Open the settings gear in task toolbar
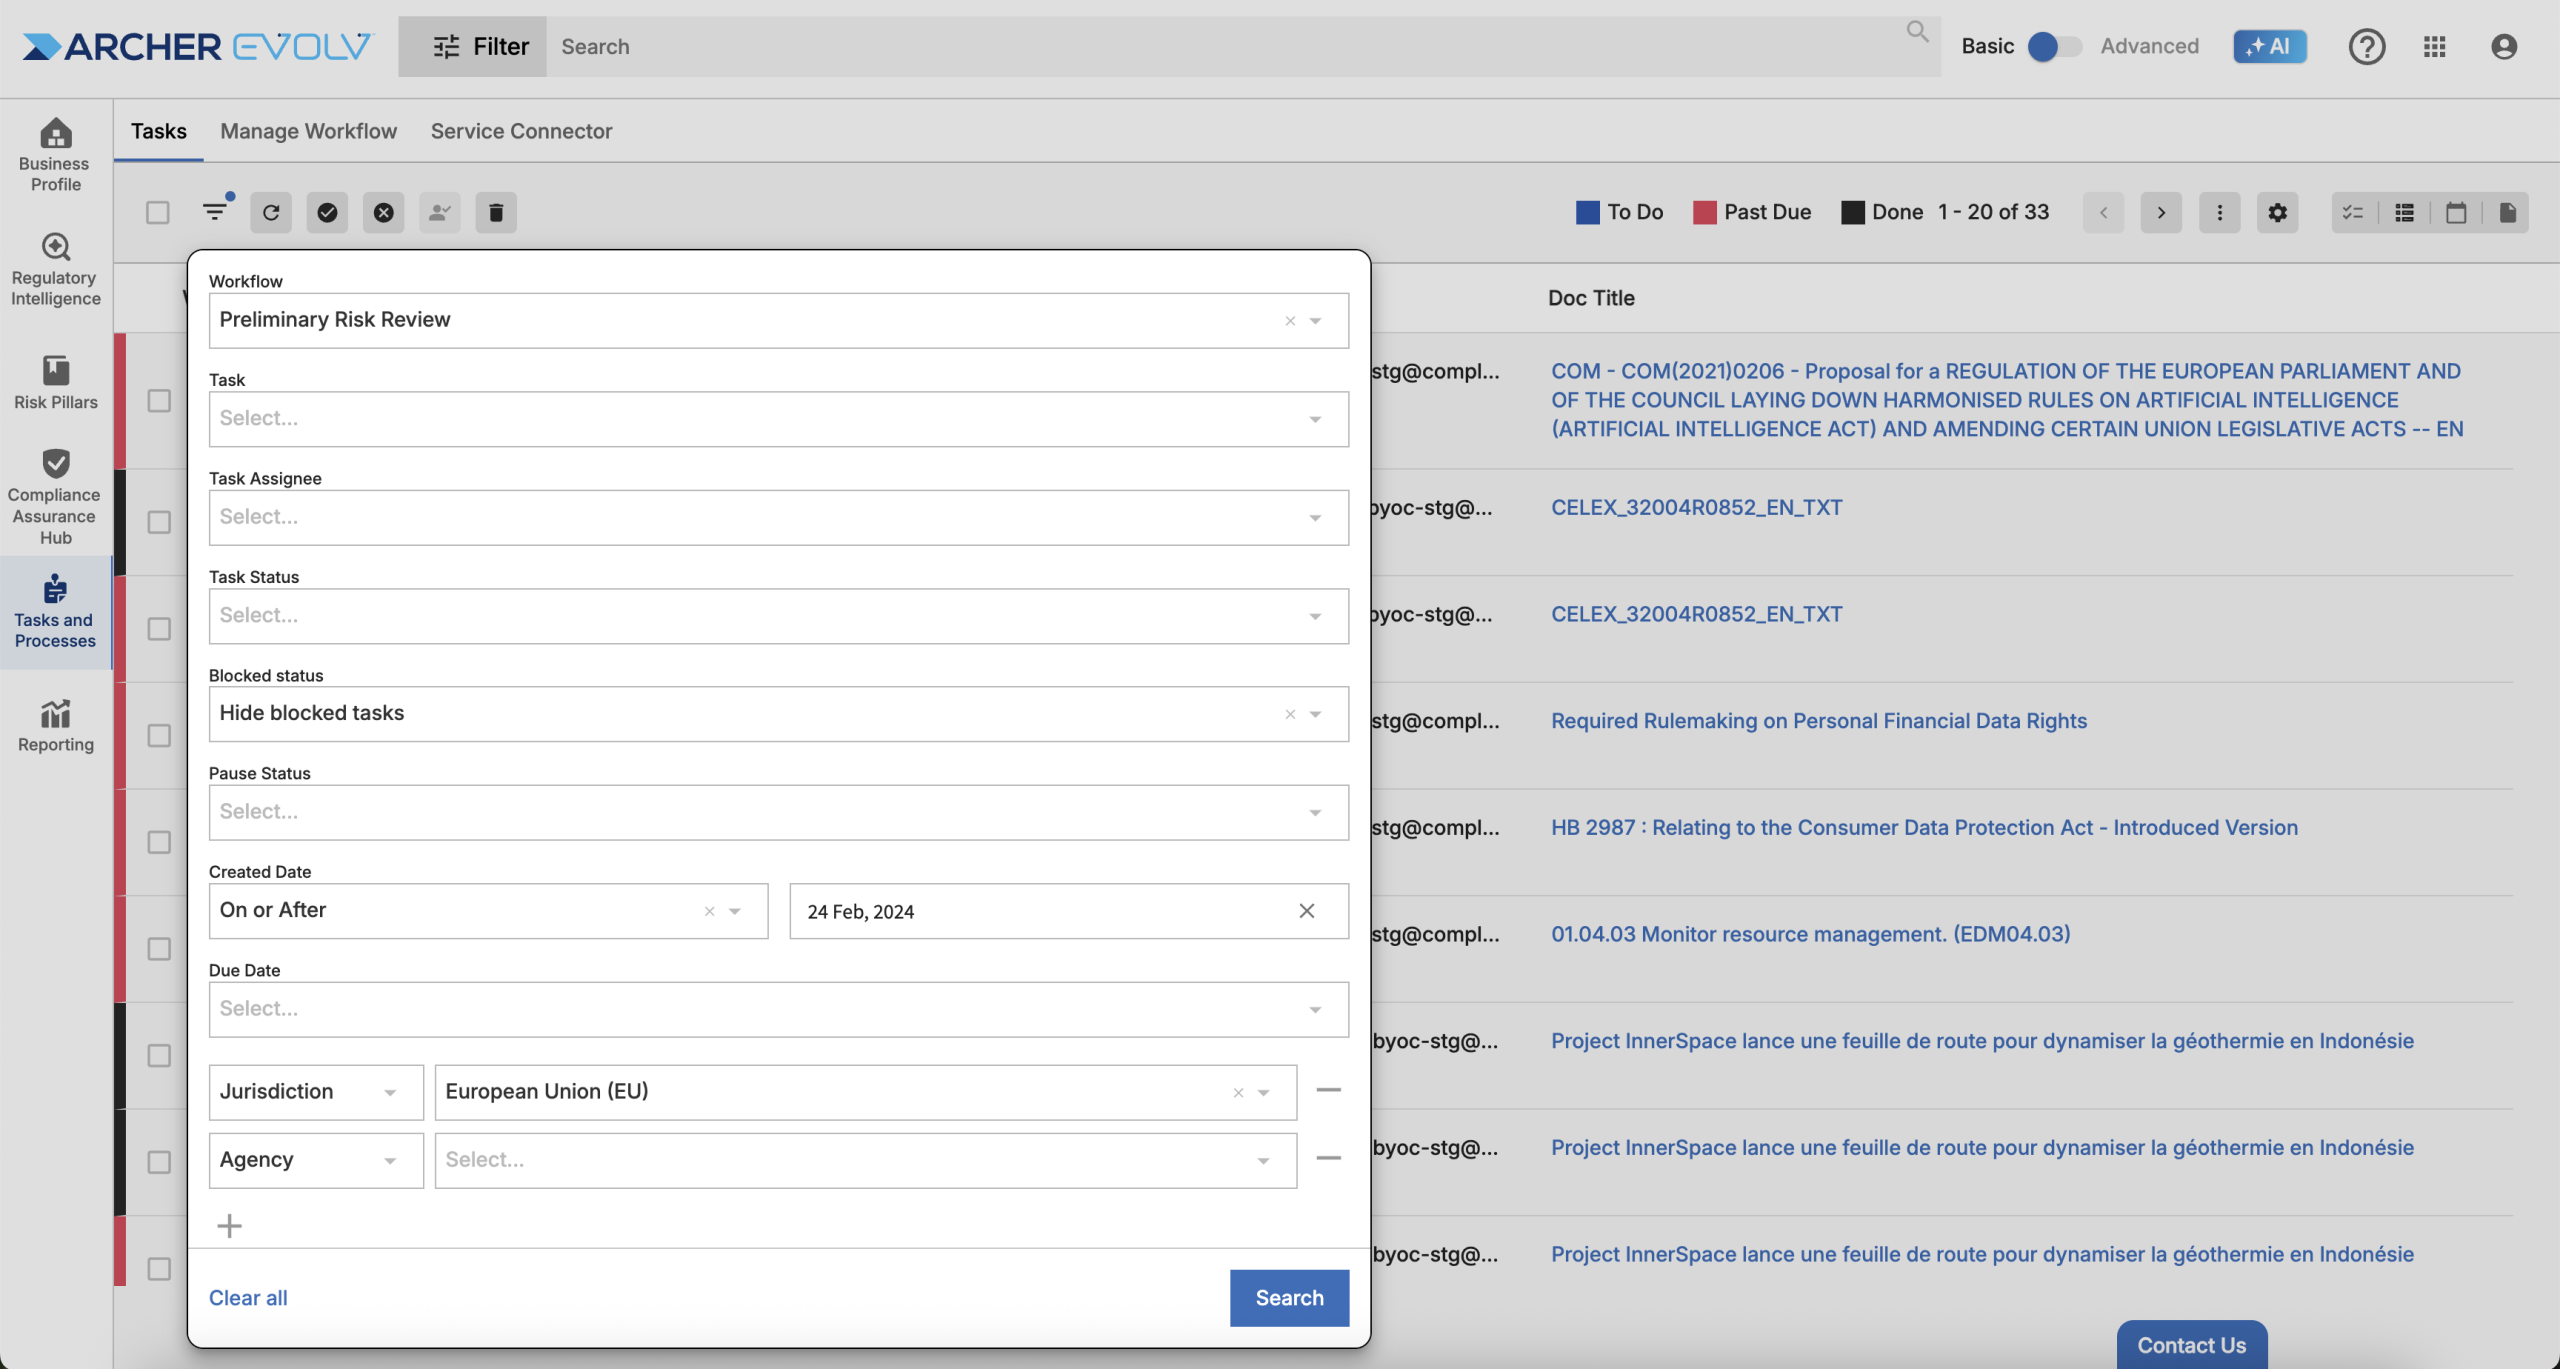 [x=2277, y=212]
